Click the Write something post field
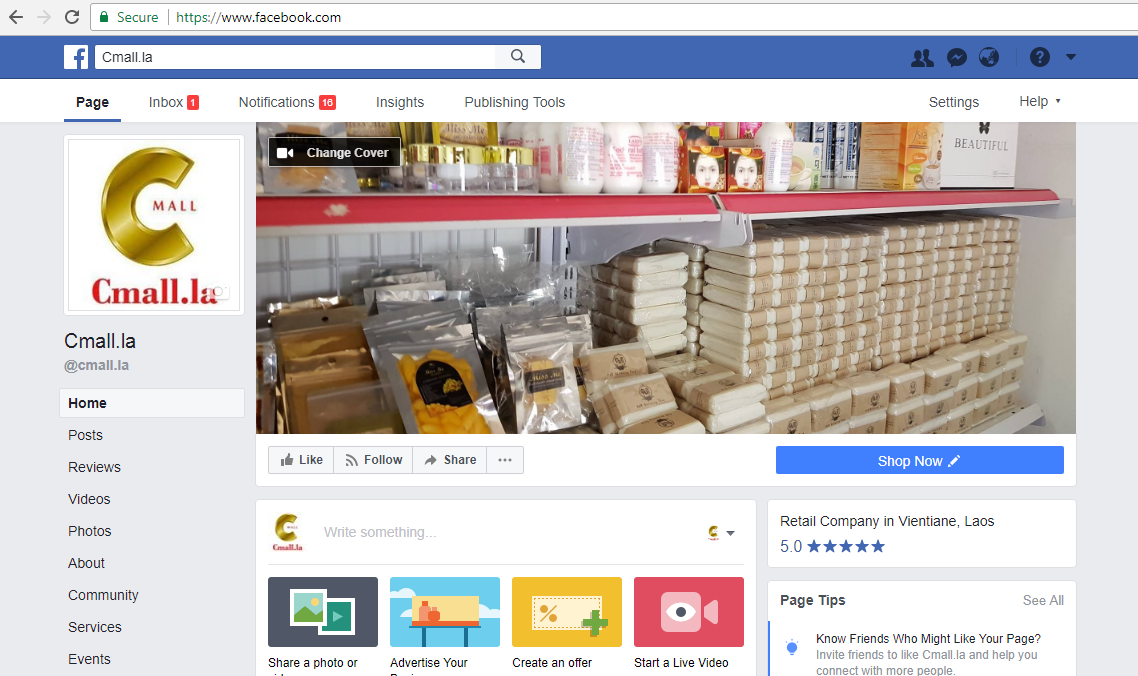 (380, 532)
